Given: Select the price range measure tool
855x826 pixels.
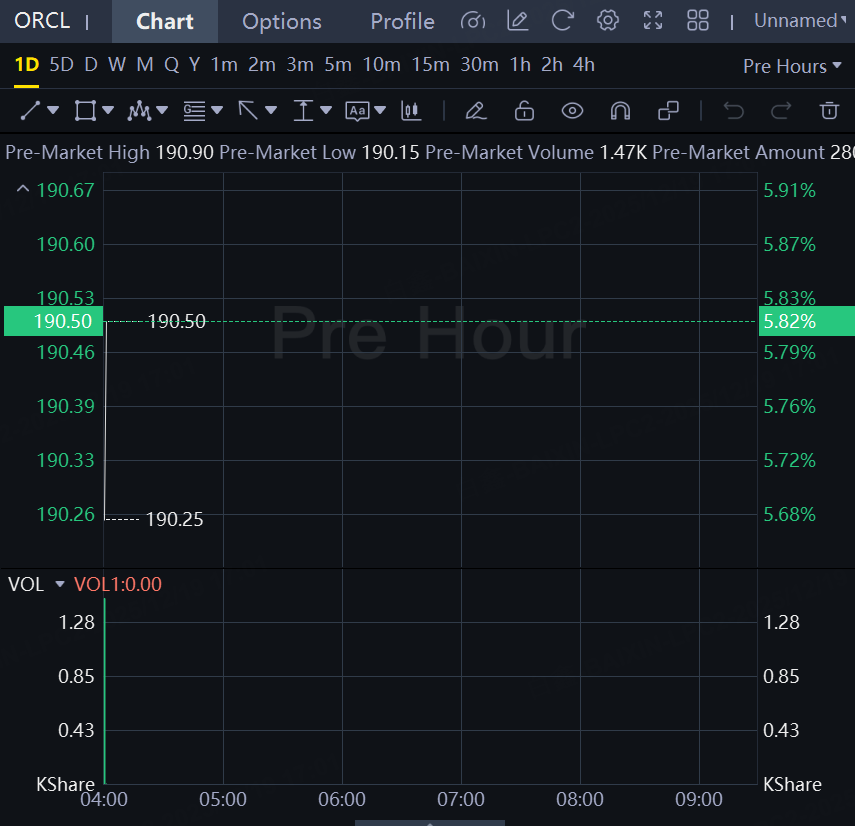Looking at the screenshot, I should pos(303,111).
